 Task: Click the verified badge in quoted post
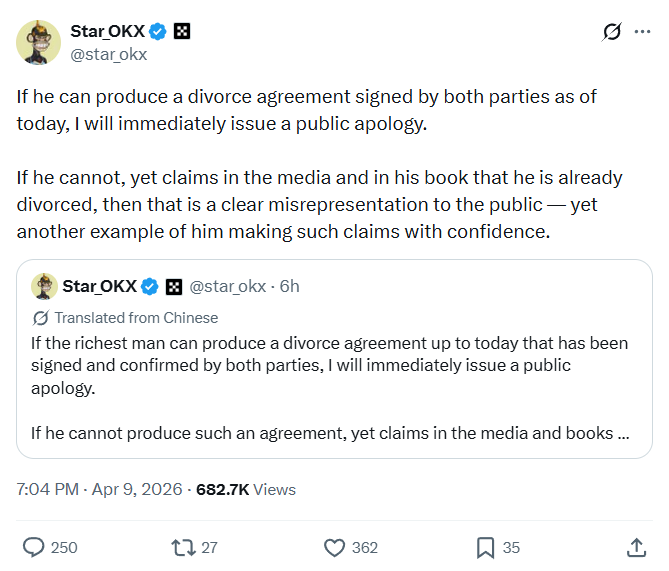coord(149,287)
